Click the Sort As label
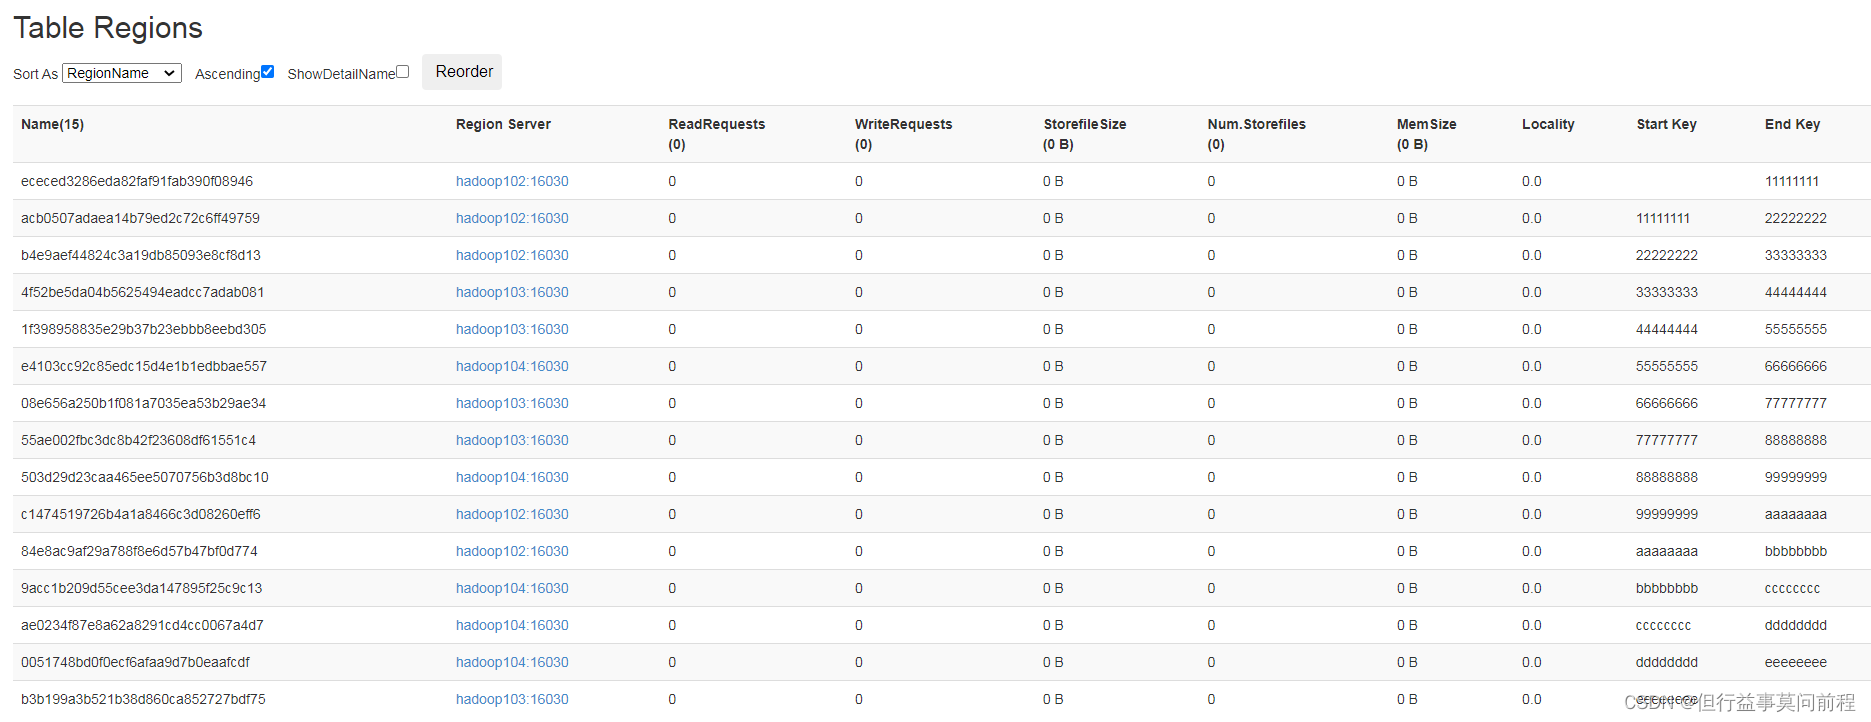 pos(35,74)
